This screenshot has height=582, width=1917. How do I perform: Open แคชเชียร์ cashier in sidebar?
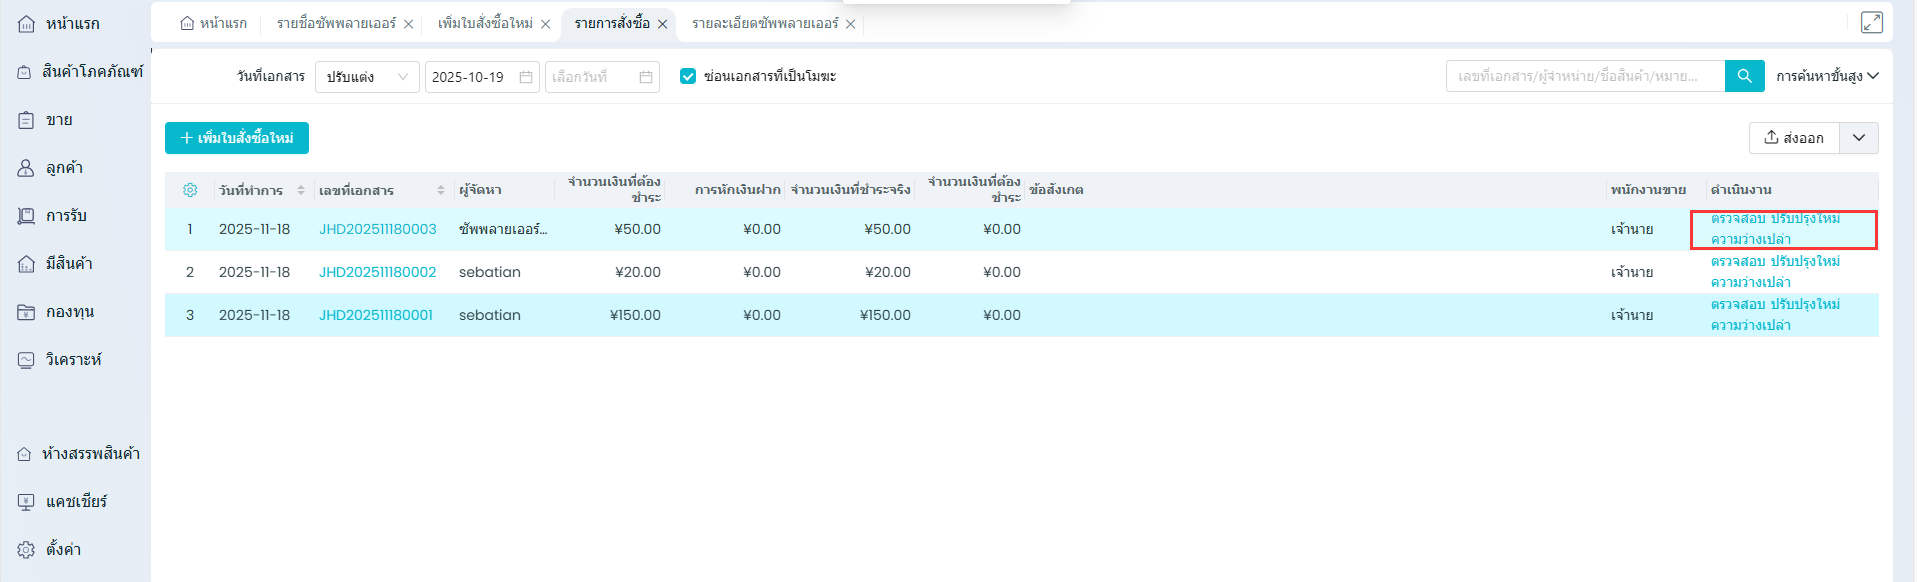(75, 501)
